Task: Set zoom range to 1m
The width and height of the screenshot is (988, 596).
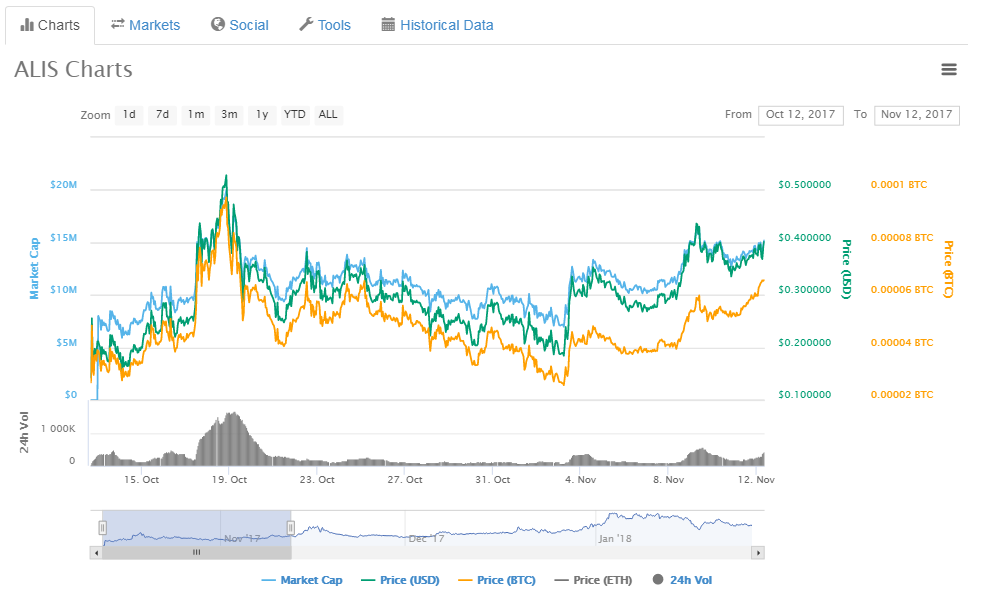Action: pyautogui.click(x=196, y=115)
